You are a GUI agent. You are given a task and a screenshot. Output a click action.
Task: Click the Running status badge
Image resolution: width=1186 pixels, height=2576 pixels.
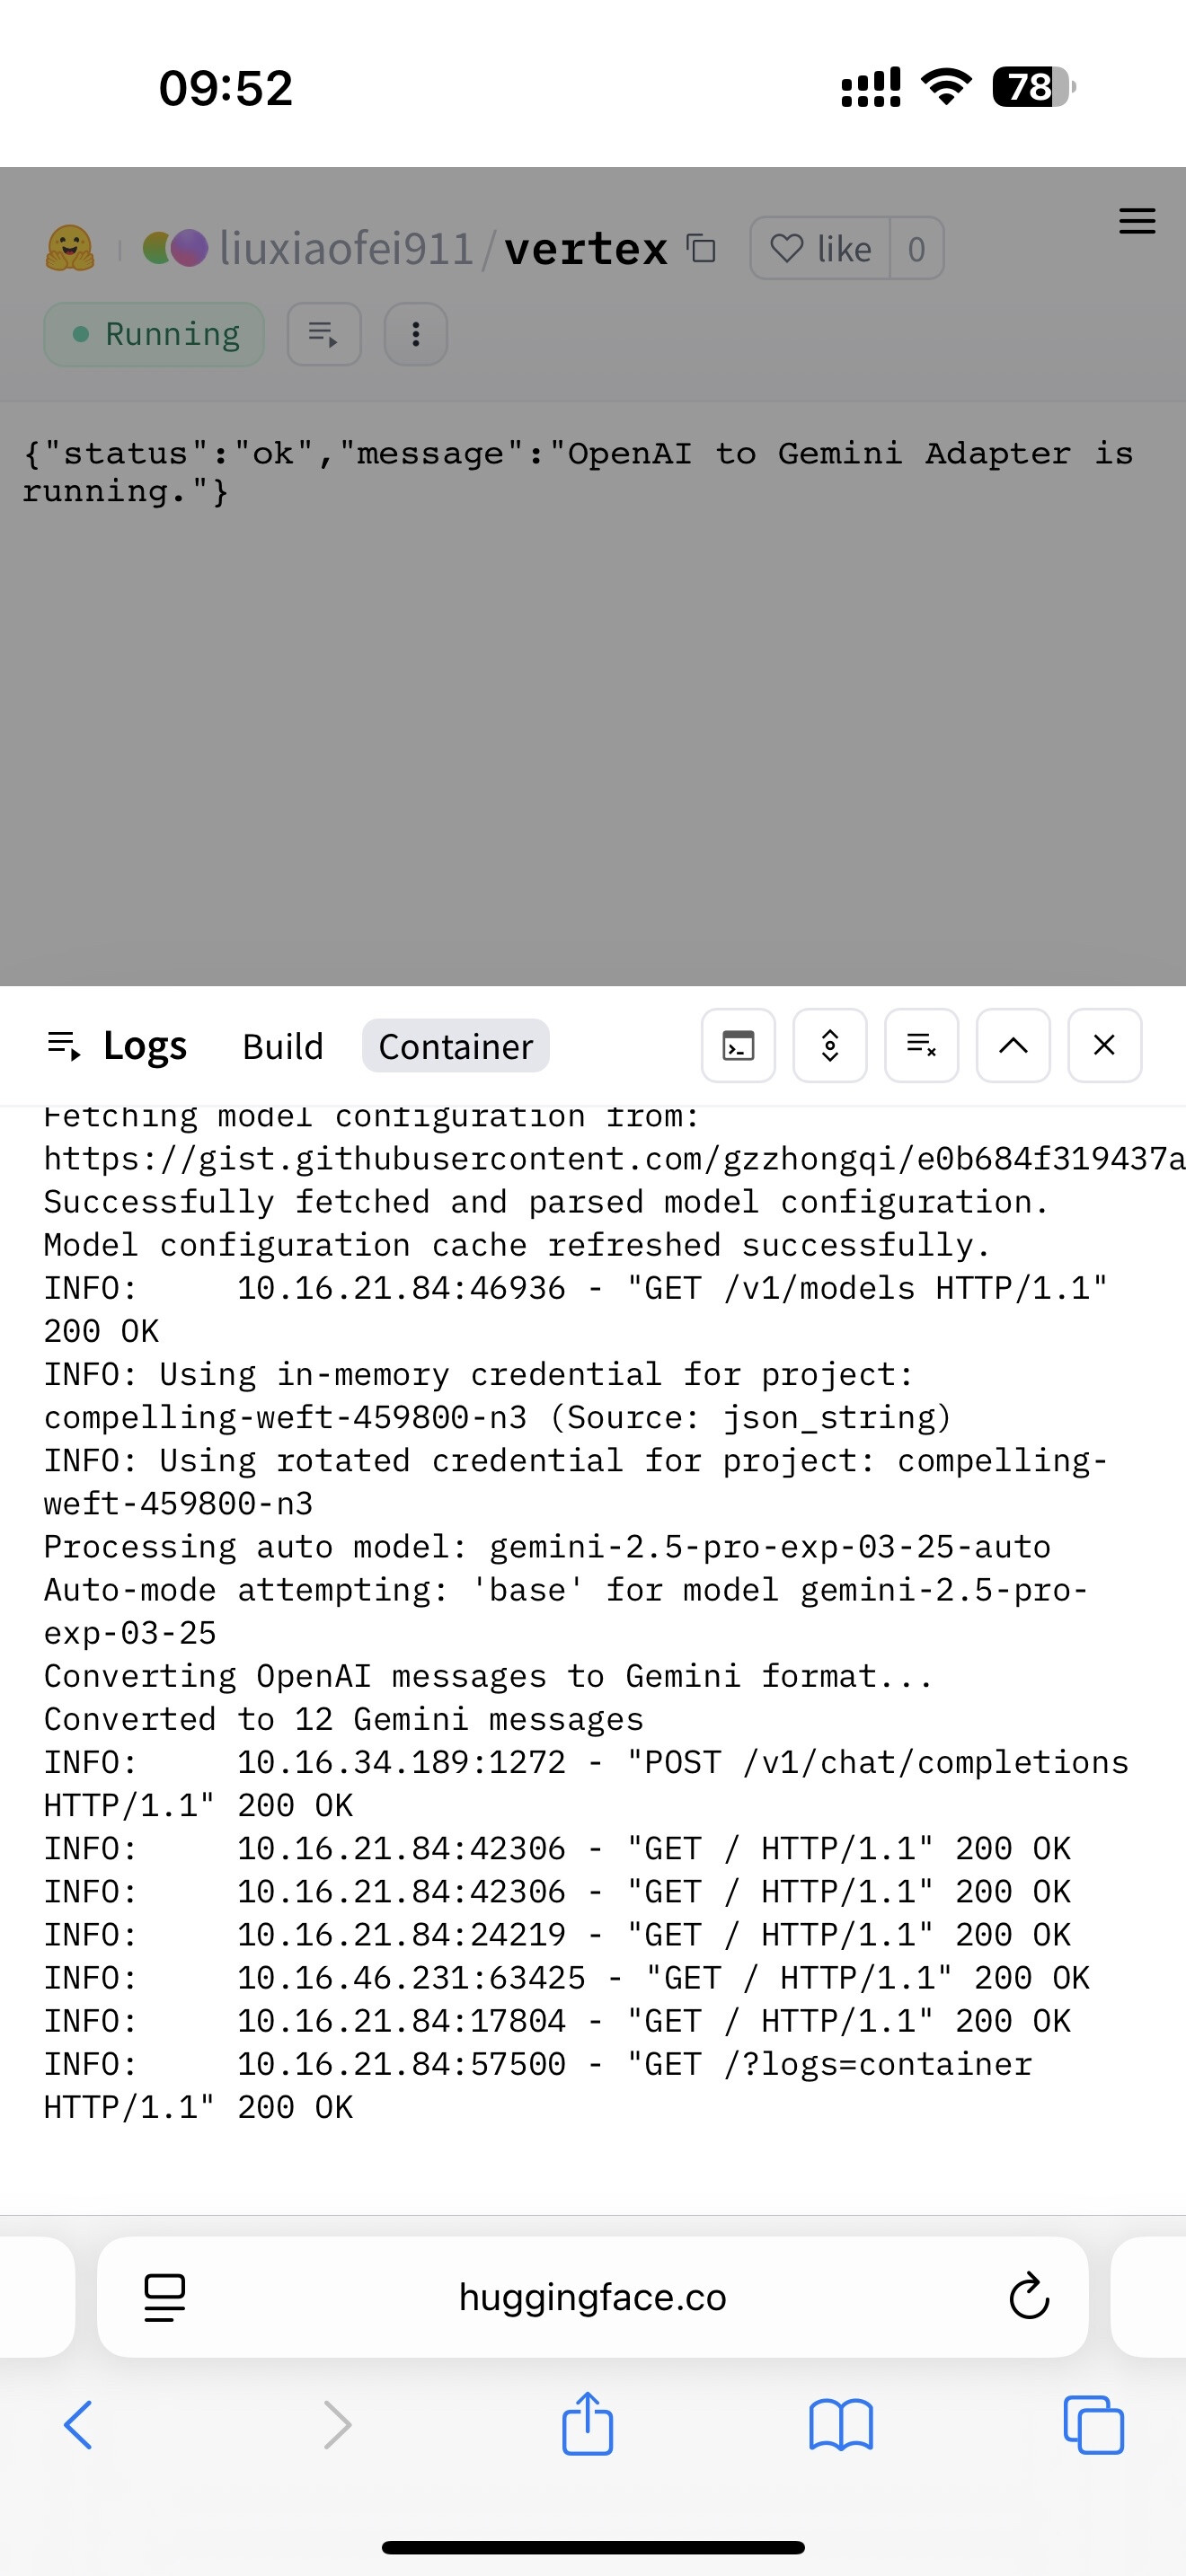[154, 334]
